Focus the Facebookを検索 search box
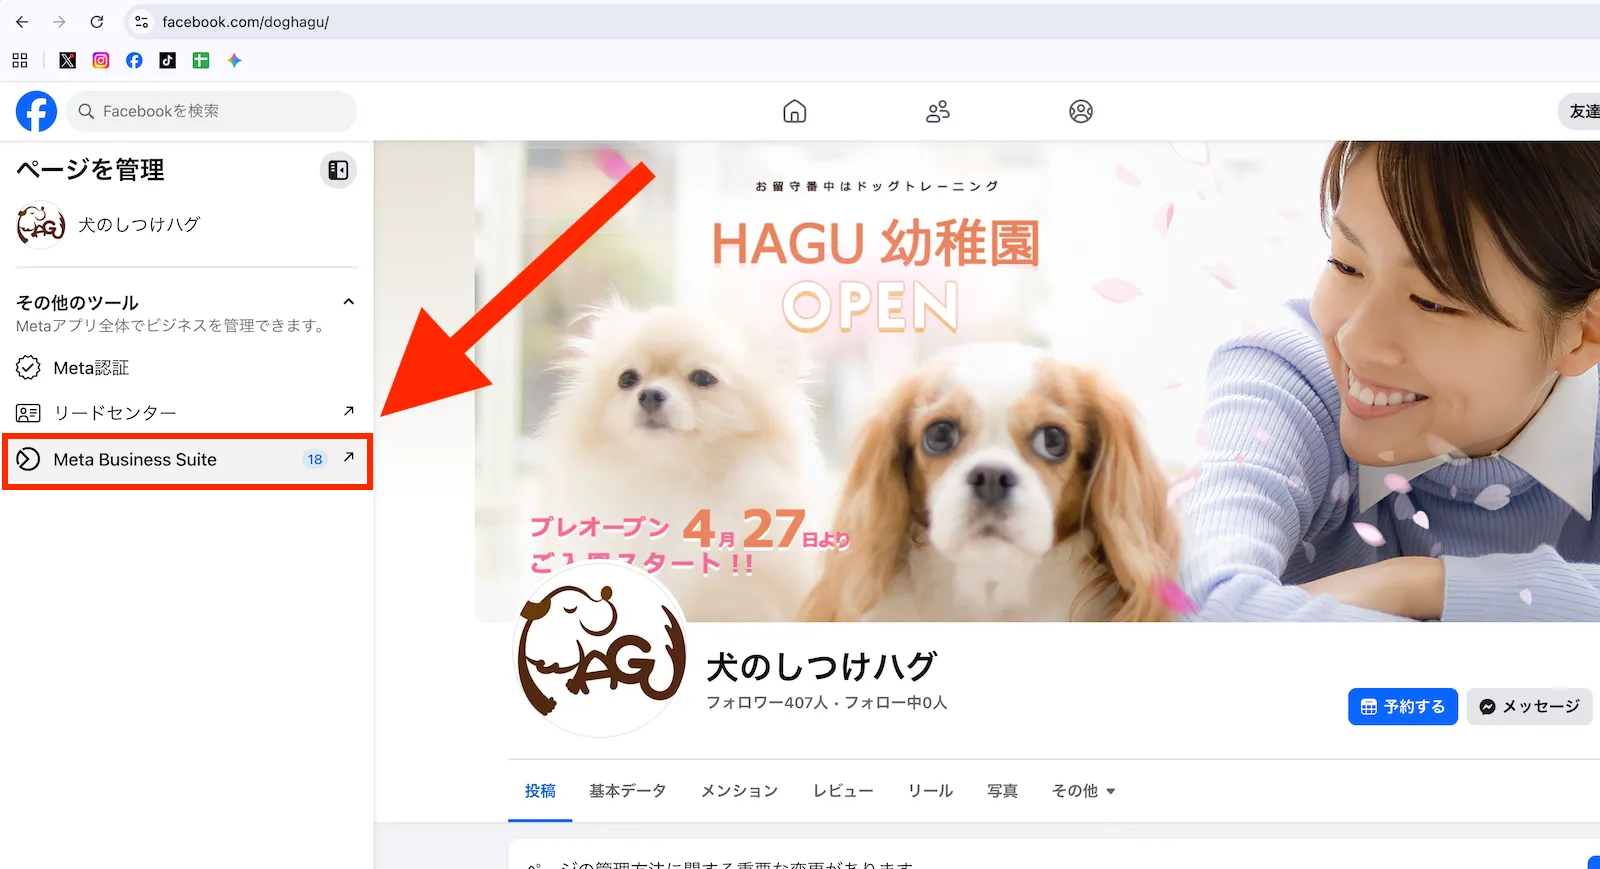This screenshot has width=1600, height=869. [x=211, y=111]
